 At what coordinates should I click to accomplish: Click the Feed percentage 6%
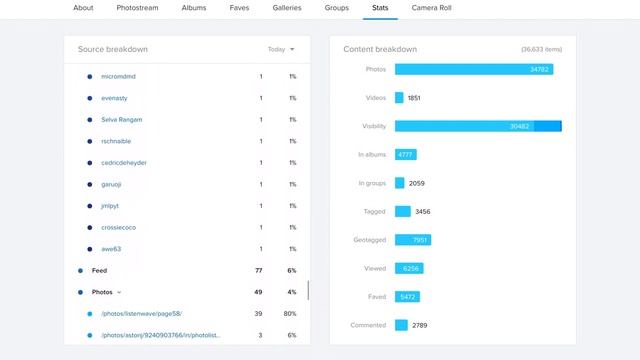click(291, 271)
